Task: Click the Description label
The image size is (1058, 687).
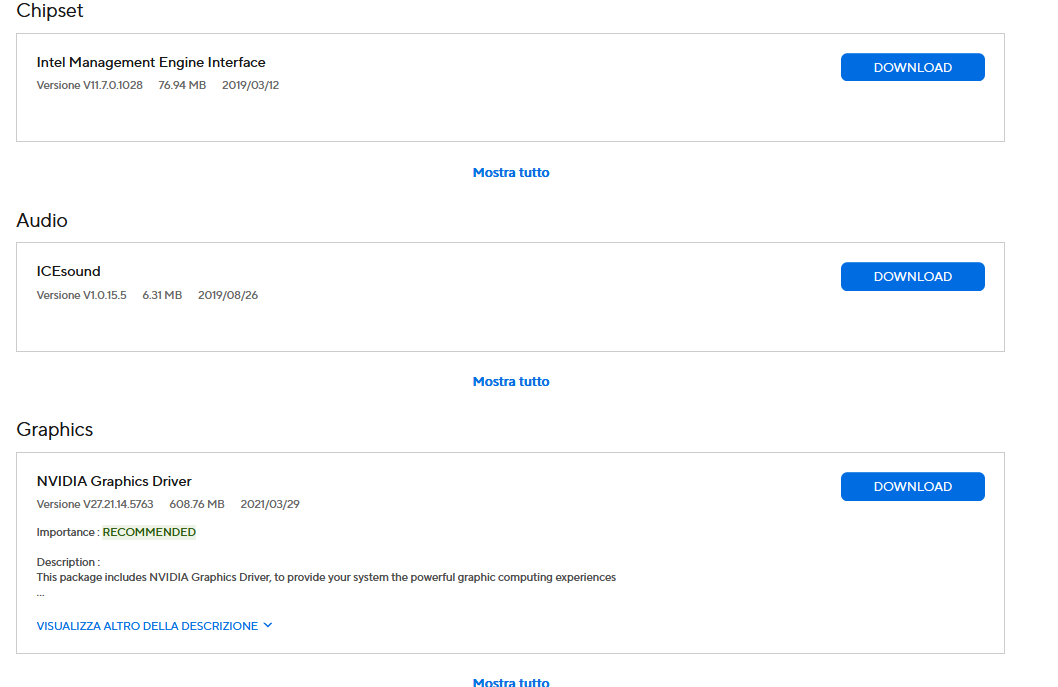Action: (x=68, y=562)
